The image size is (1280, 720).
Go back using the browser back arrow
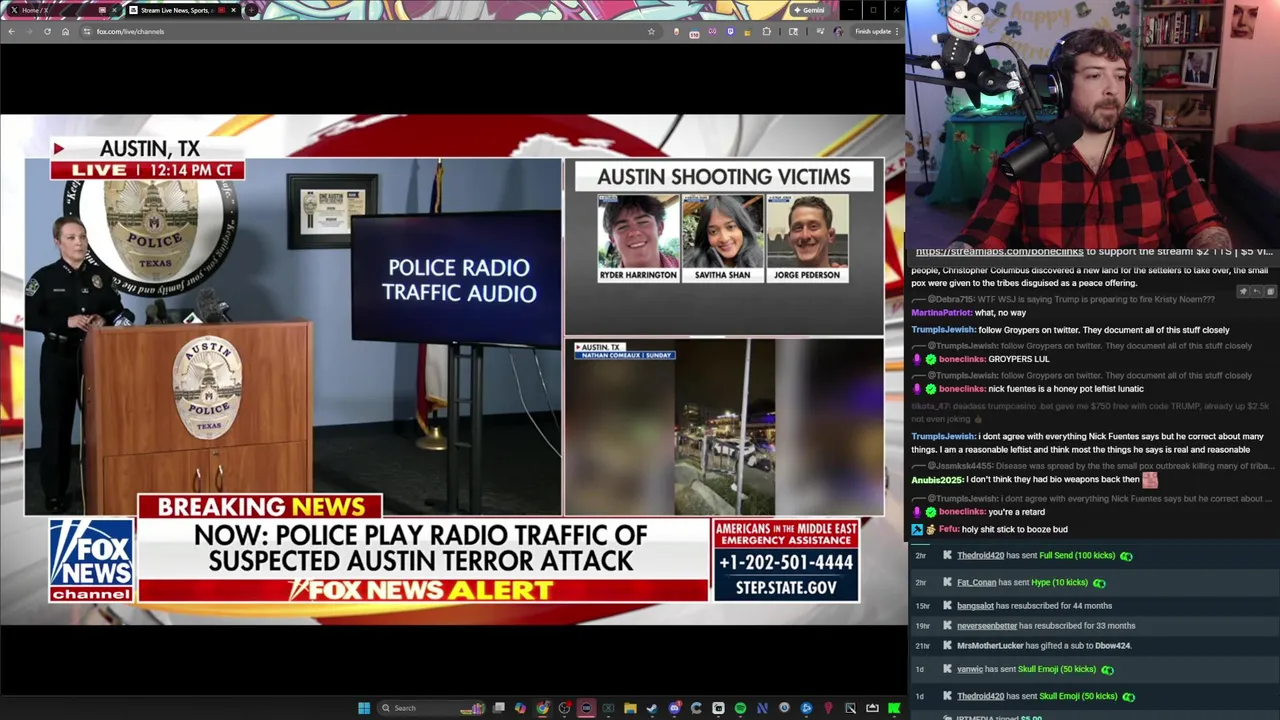[x=11, y=31]
